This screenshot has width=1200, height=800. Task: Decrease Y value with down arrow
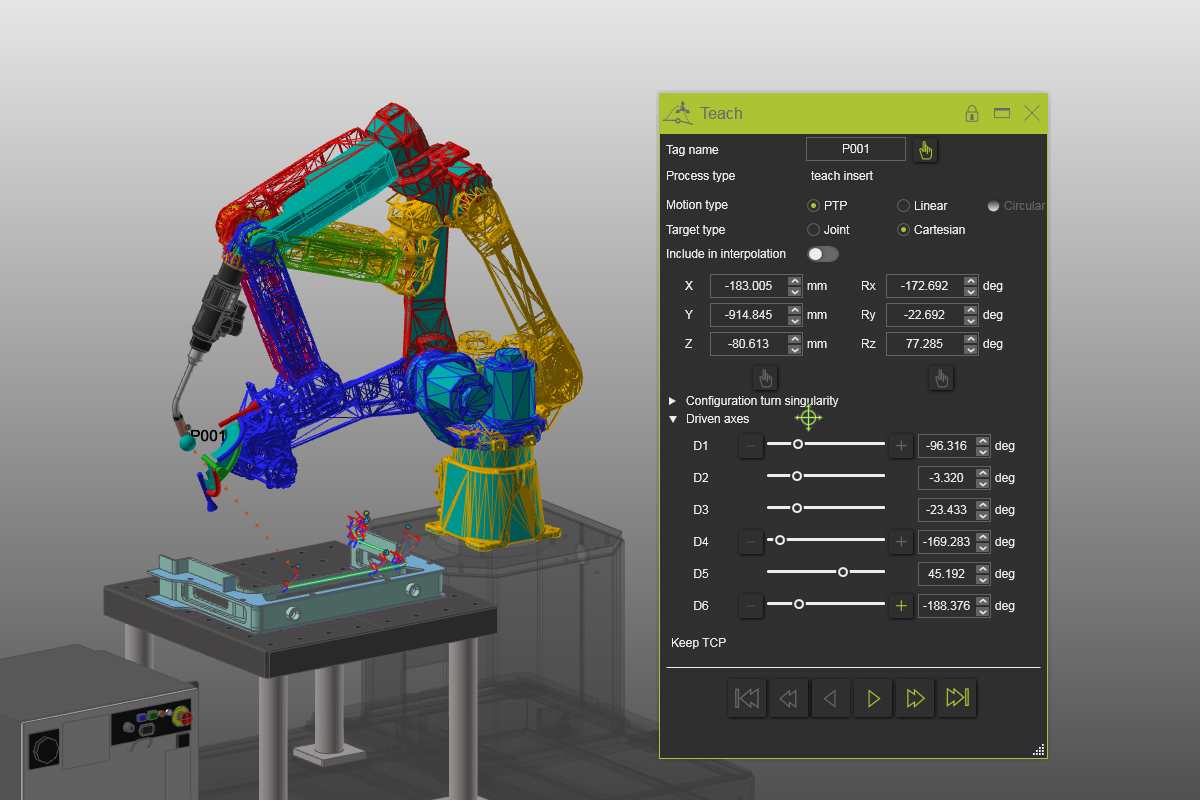click(x=795, y=320)
